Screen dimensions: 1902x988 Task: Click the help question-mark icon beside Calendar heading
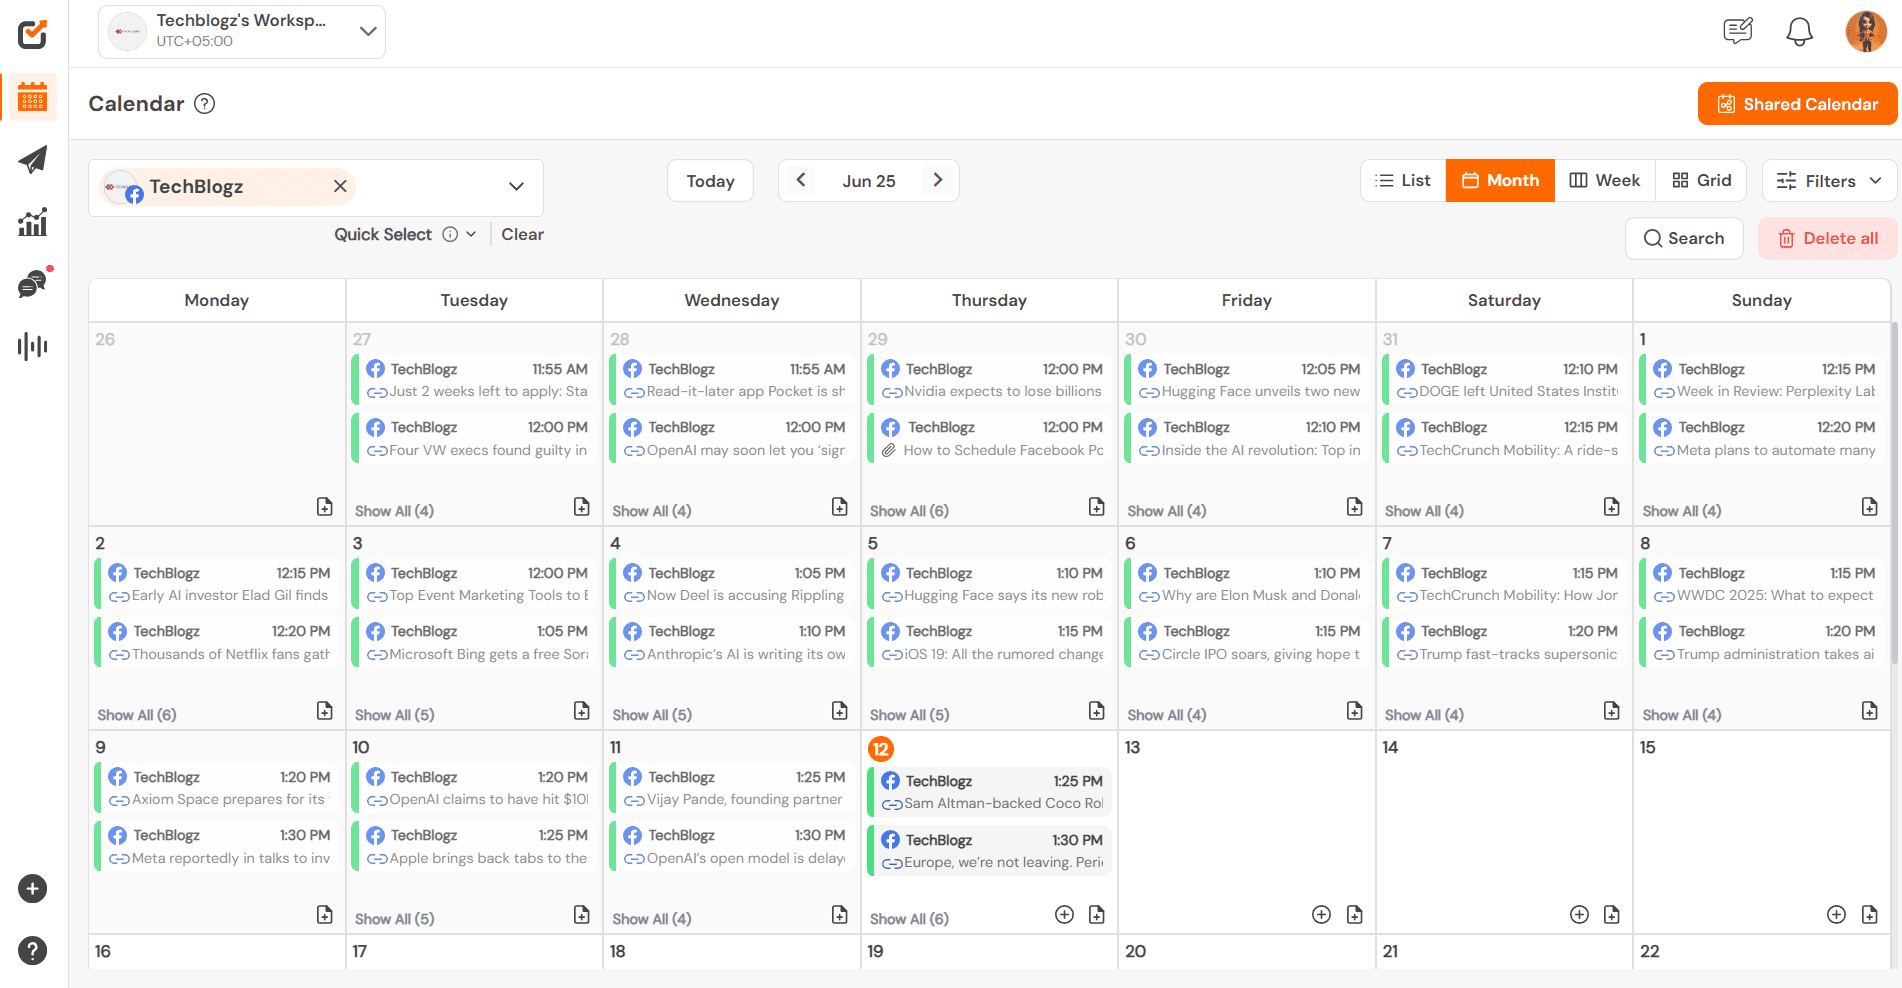pos(205,103)
